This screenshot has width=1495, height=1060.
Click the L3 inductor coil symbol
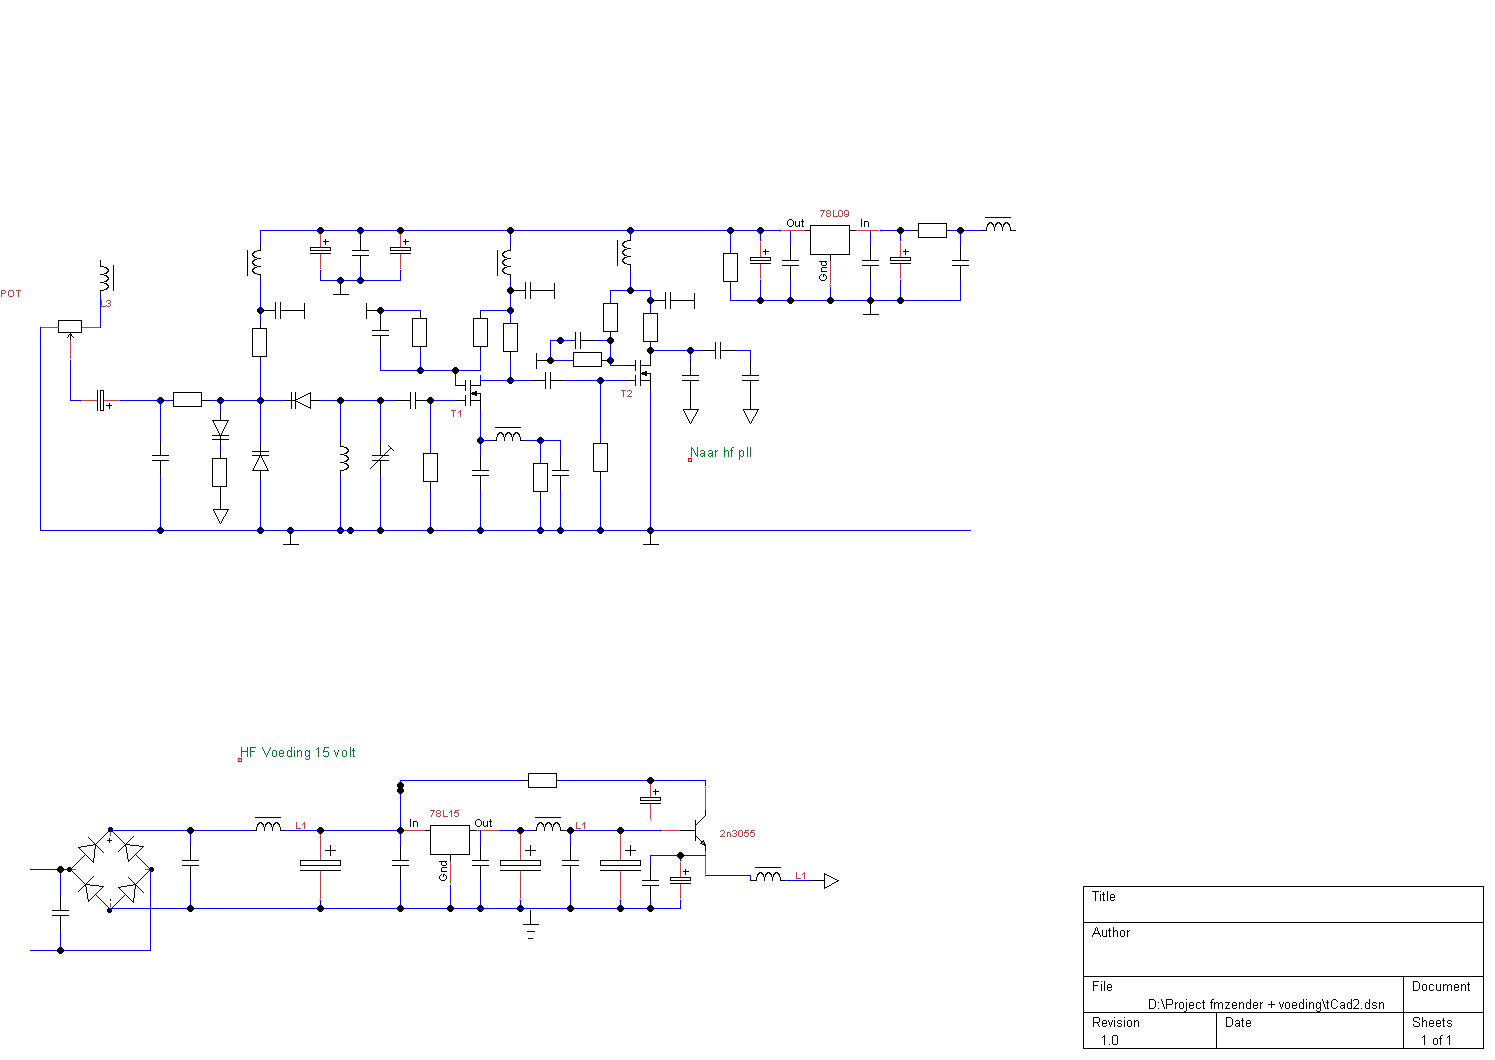point(105,277)
